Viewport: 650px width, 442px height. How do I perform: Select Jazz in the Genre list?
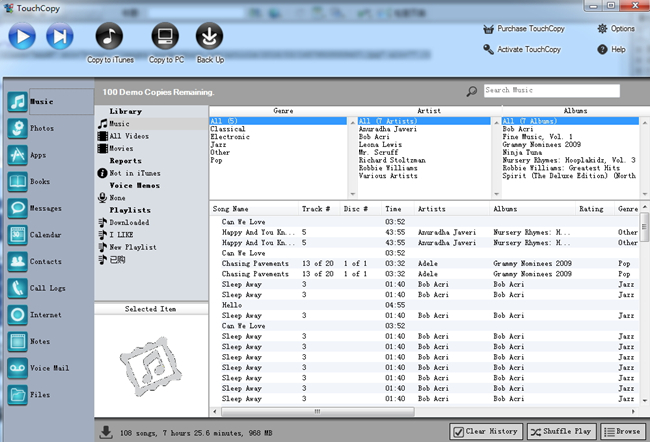coord(218,144)
